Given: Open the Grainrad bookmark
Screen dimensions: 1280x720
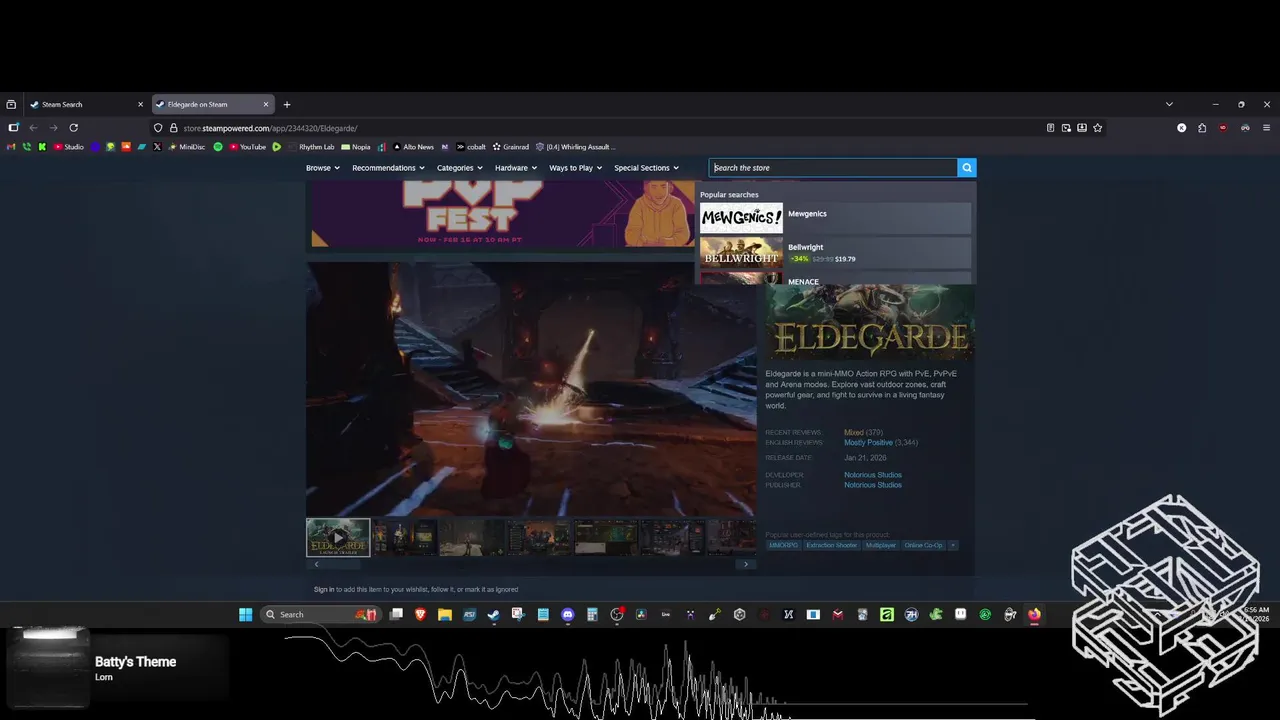Looking at the screenshot, I should tap(510, 147).
